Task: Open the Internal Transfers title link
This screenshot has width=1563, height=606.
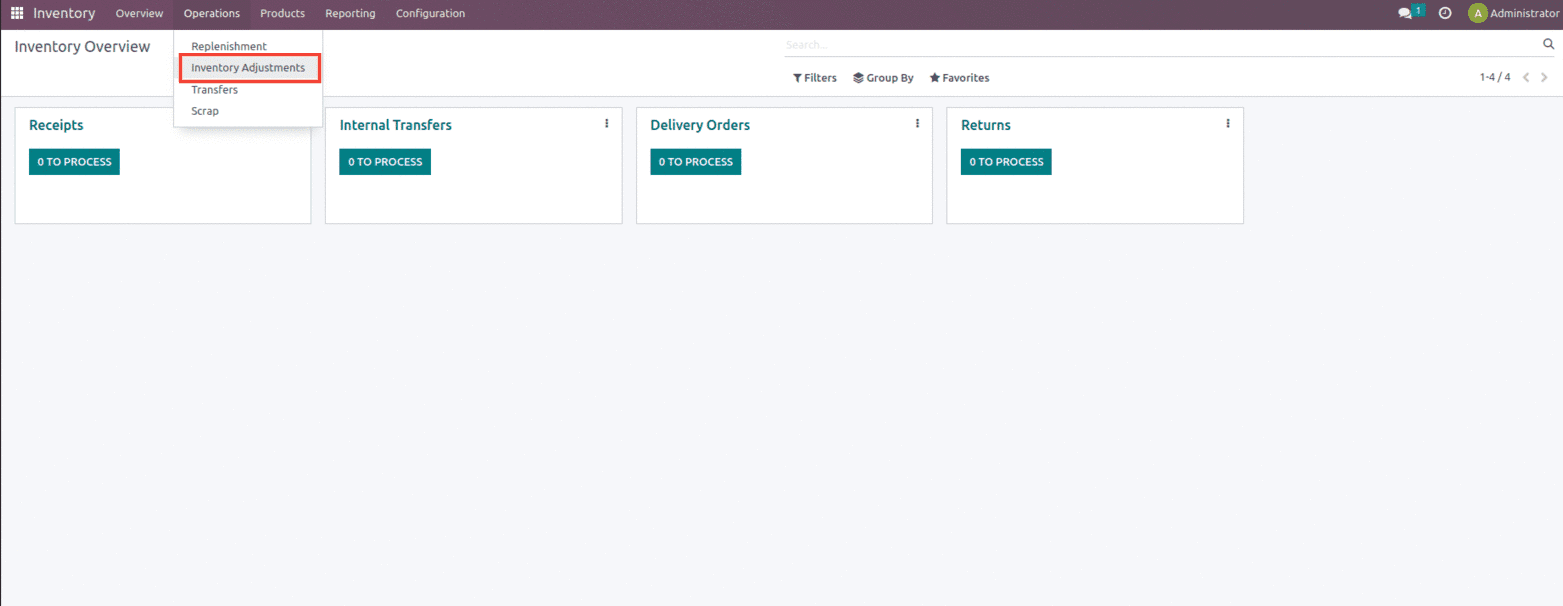Action: tap(396, 125)
